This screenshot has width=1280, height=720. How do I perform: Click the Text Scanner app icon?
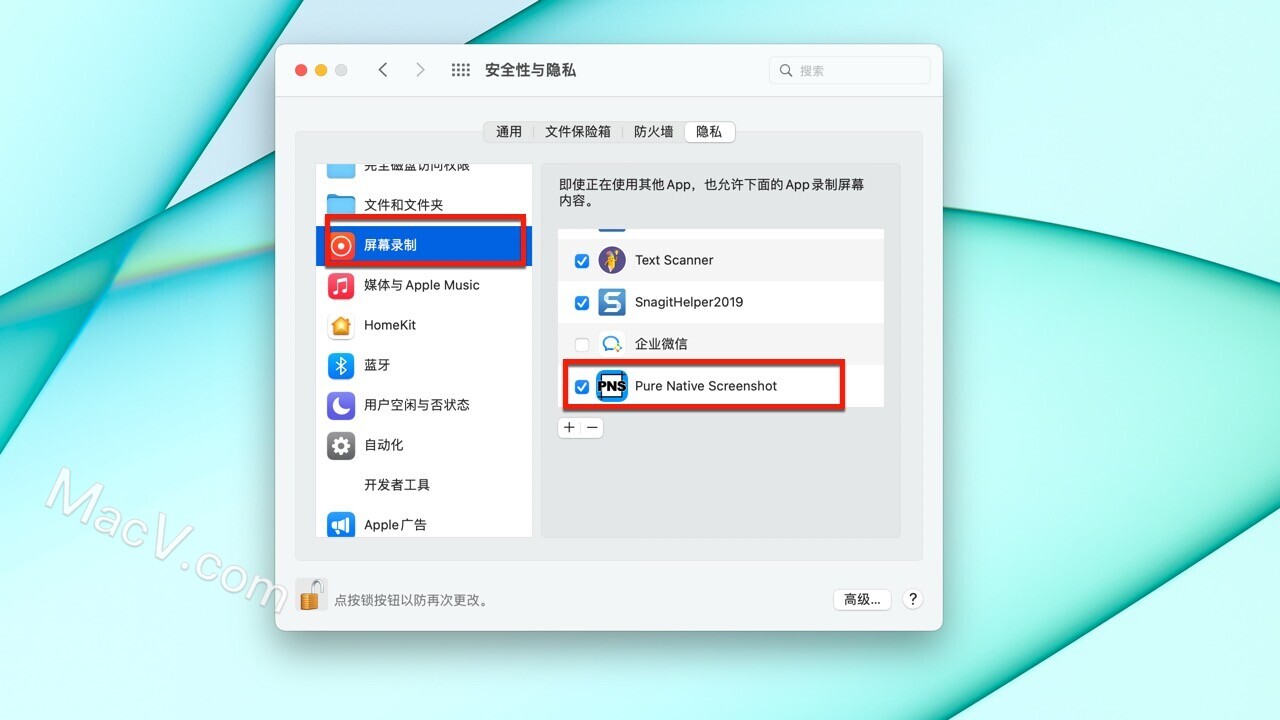pos(612,260)
